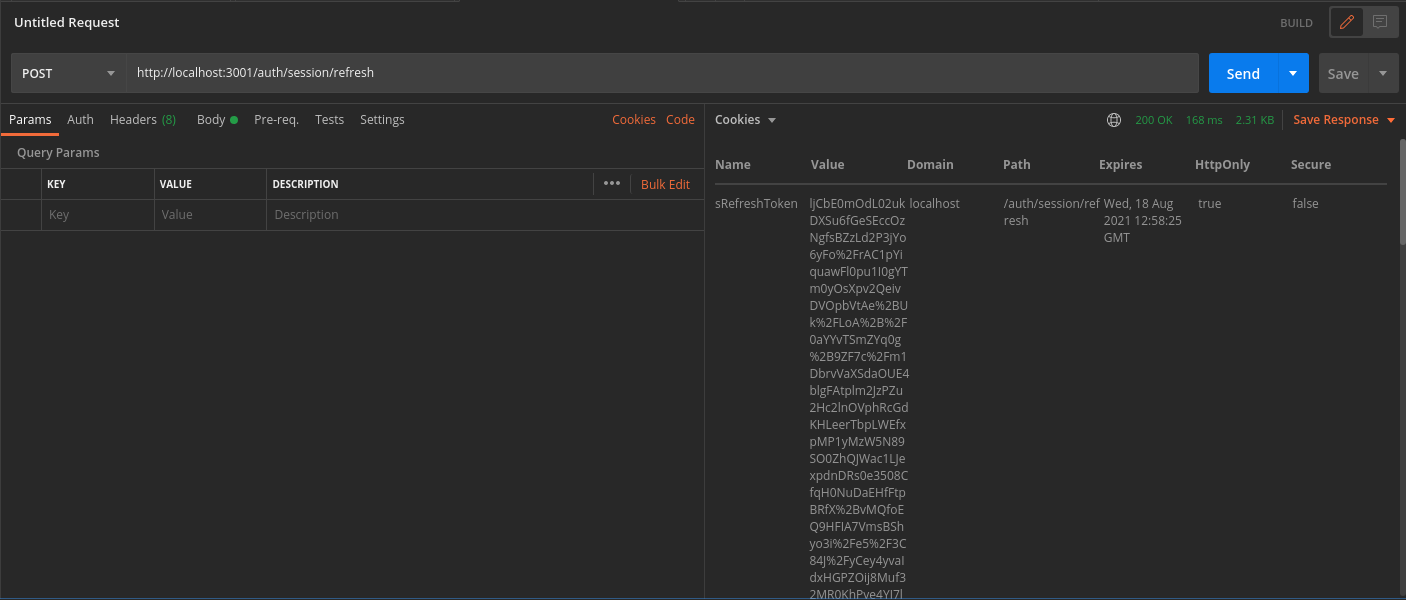Viewport: 1406px width, 600px height.
Task: Open the POST method dropdown
Action: tap(68, 72)
